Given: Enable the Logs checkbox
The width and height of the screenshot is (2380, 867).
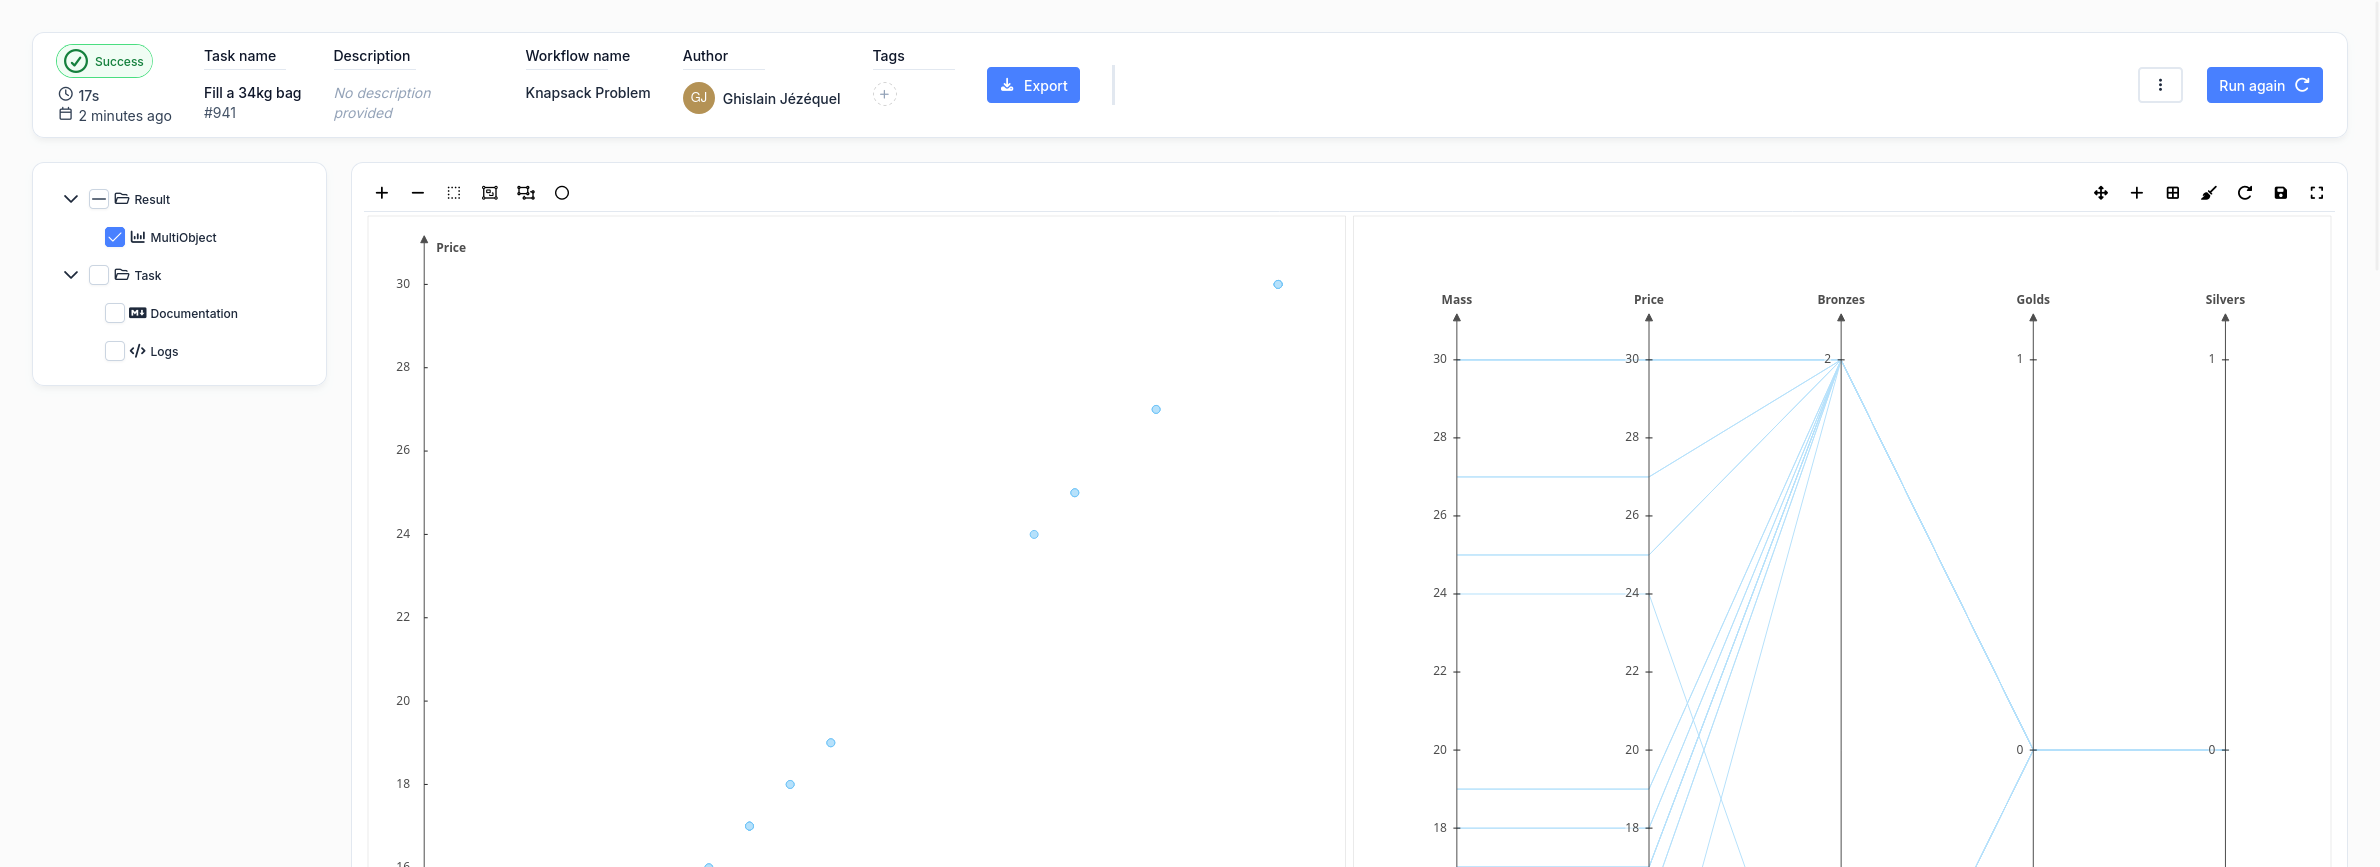Looking at the screenshot, I should click(x=115, y=351).
